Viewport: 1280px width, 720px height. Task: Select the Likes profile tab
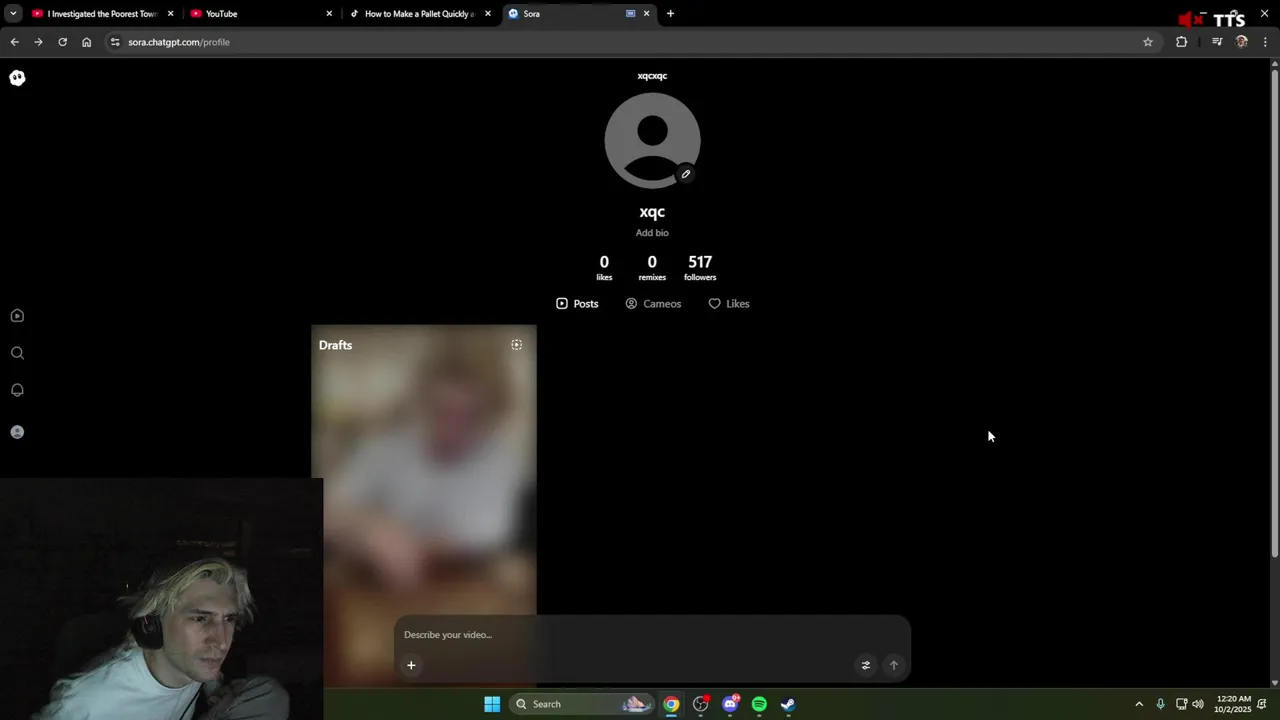point(729,304)
